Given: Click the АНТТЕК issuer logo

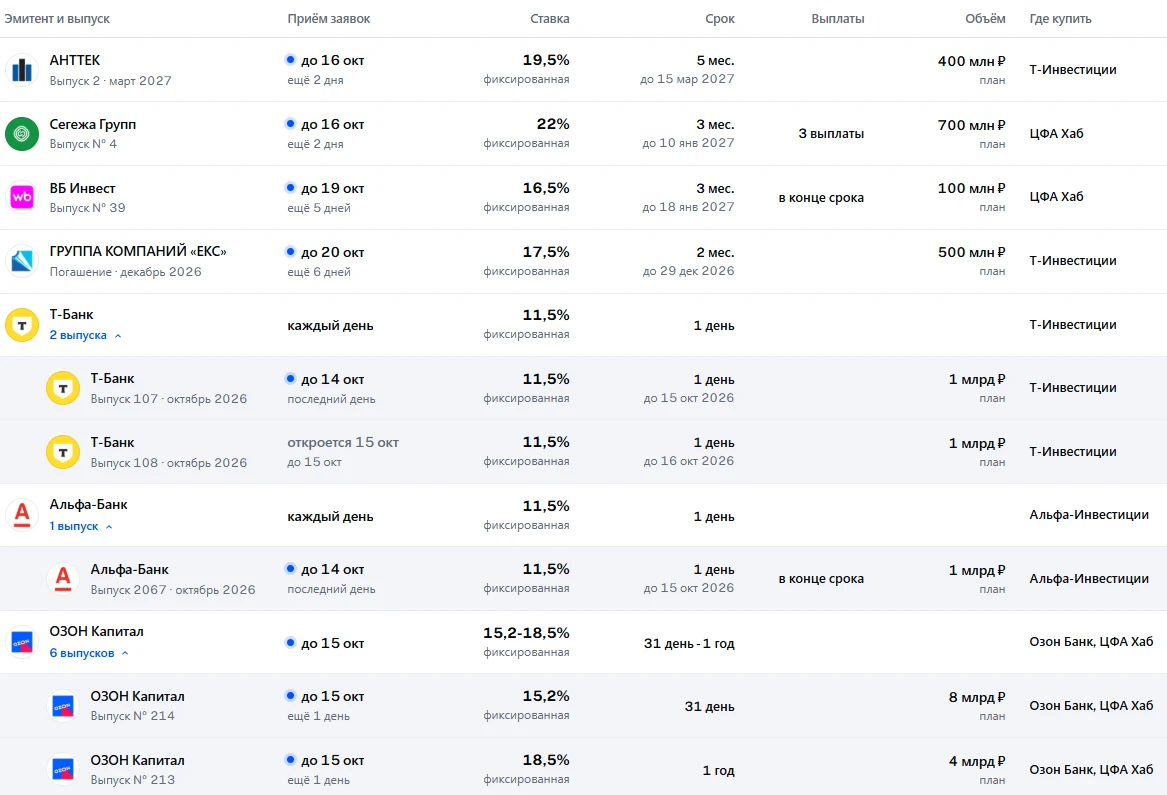Looking at the screenshot, I should click(22, 70).
